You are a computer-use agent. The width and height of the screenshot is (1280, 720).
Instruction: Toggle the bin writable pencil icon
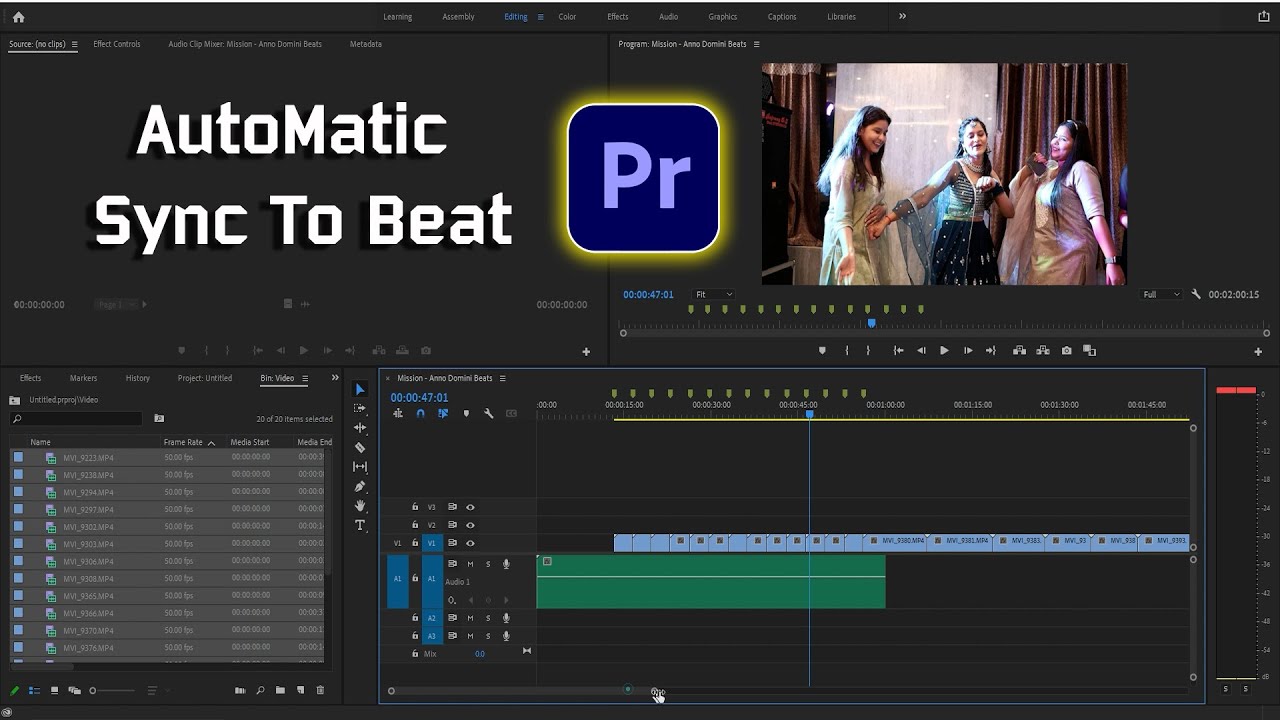pos(14,690)
